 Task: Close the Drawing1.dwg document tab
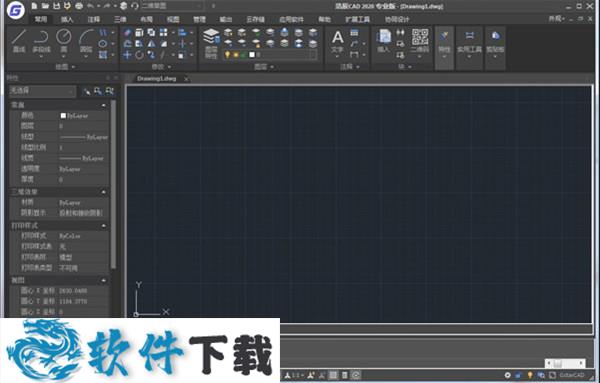[x=186, y=79]
